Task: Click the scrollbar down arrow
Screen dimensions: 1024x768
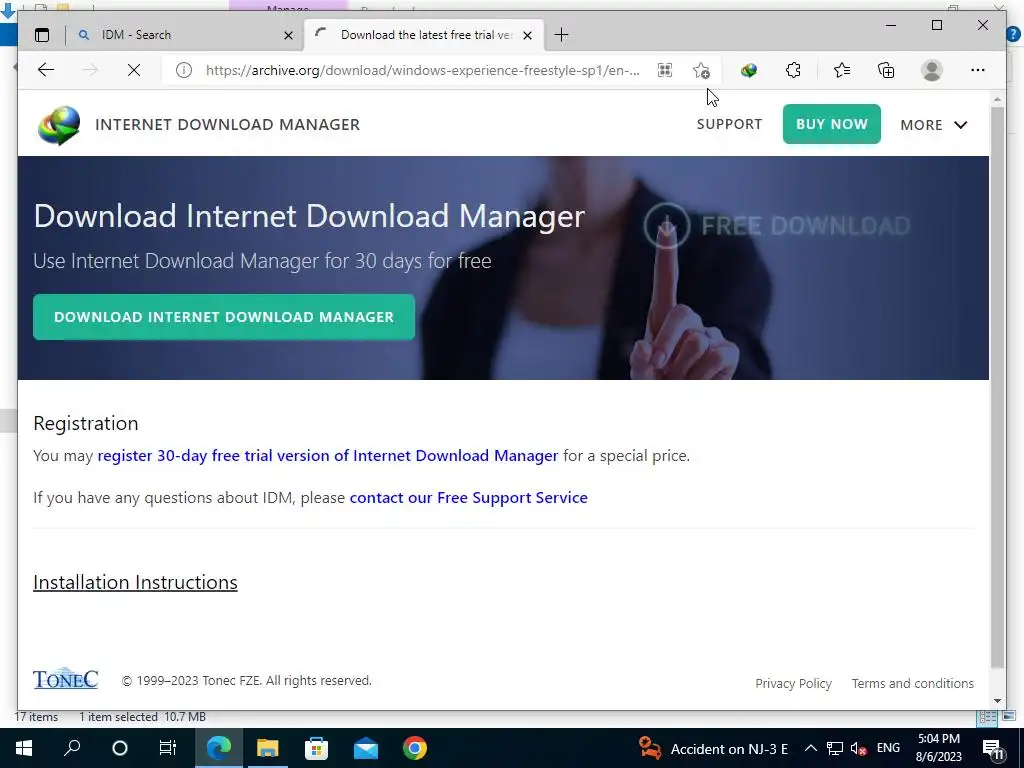Action: click(x=997, y=701)
